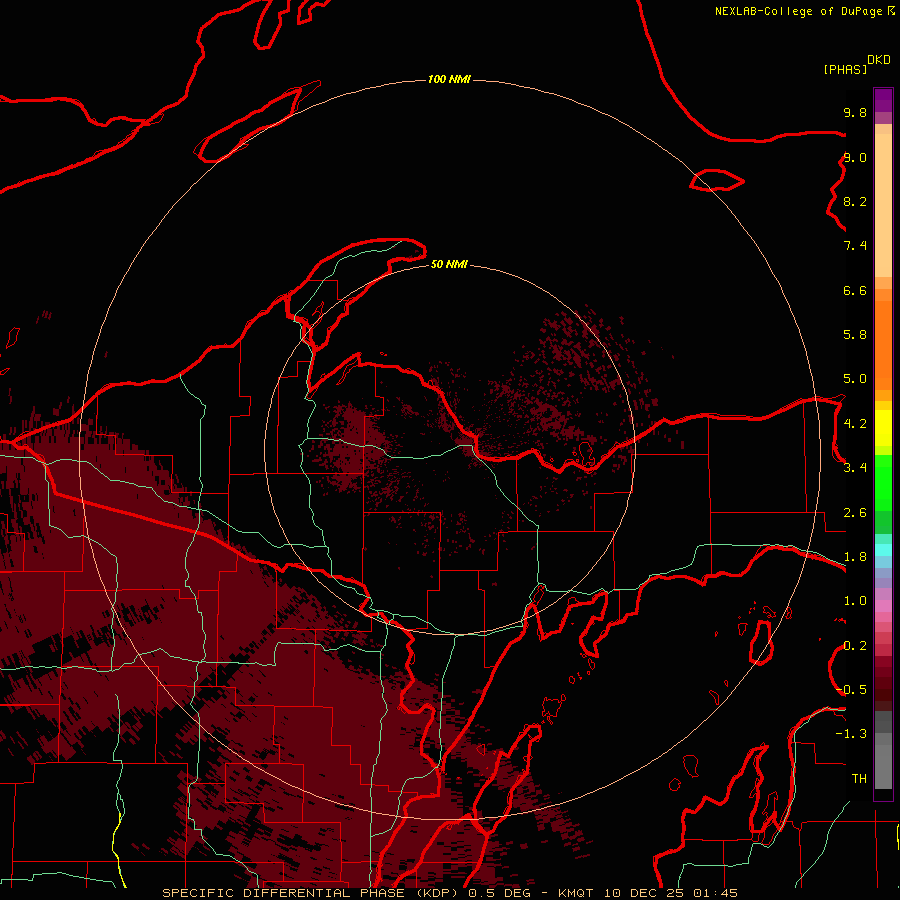Click the 7.4 value on color scale
The width and height of the screenshot is (900, 900).
click(x=855, y=246)
